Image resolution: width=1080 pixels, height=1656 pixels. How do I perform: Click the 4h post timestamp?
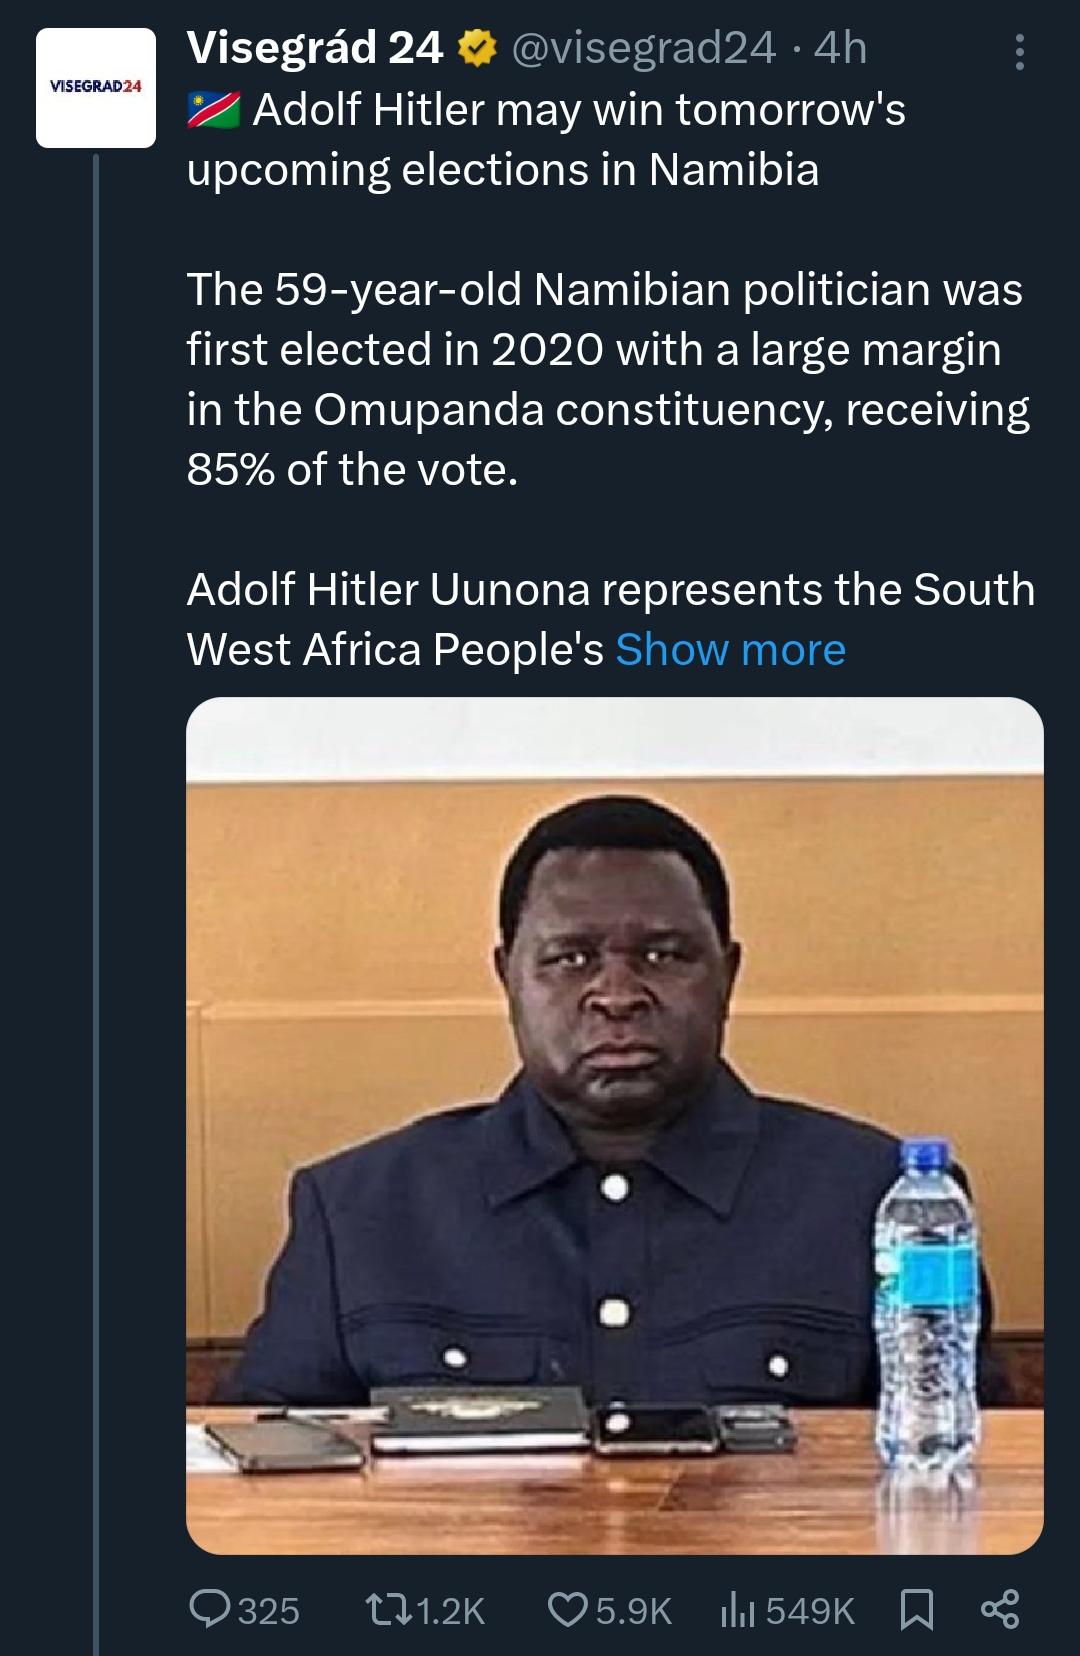coord(840,48)
